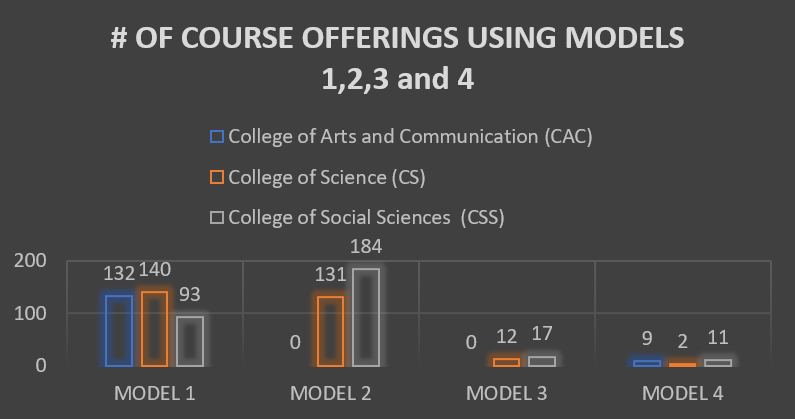Select the gray Model 4 bar labeled 11

718,363
